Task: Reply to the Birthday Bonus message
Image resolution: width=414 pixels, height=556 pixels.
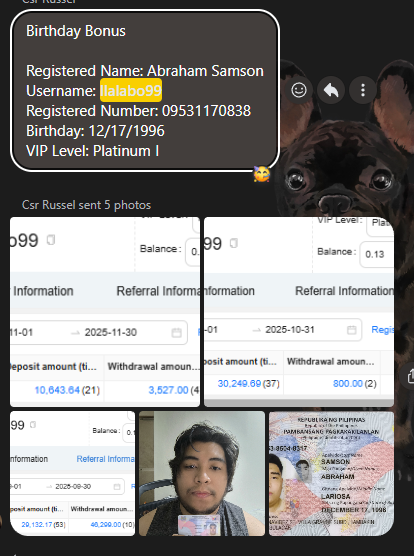Action: (331, 90)
